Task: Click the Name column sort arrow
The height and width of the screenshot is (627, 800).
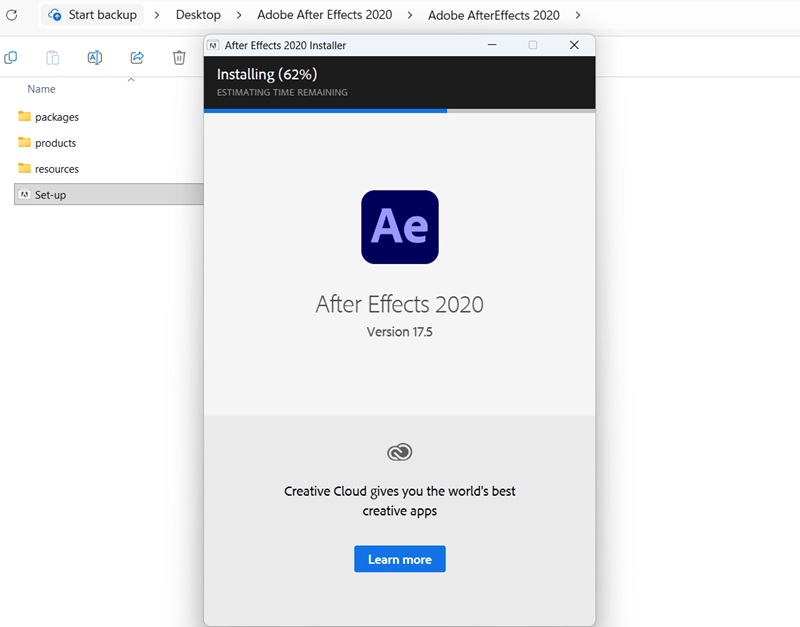Action: coord(130,82)
